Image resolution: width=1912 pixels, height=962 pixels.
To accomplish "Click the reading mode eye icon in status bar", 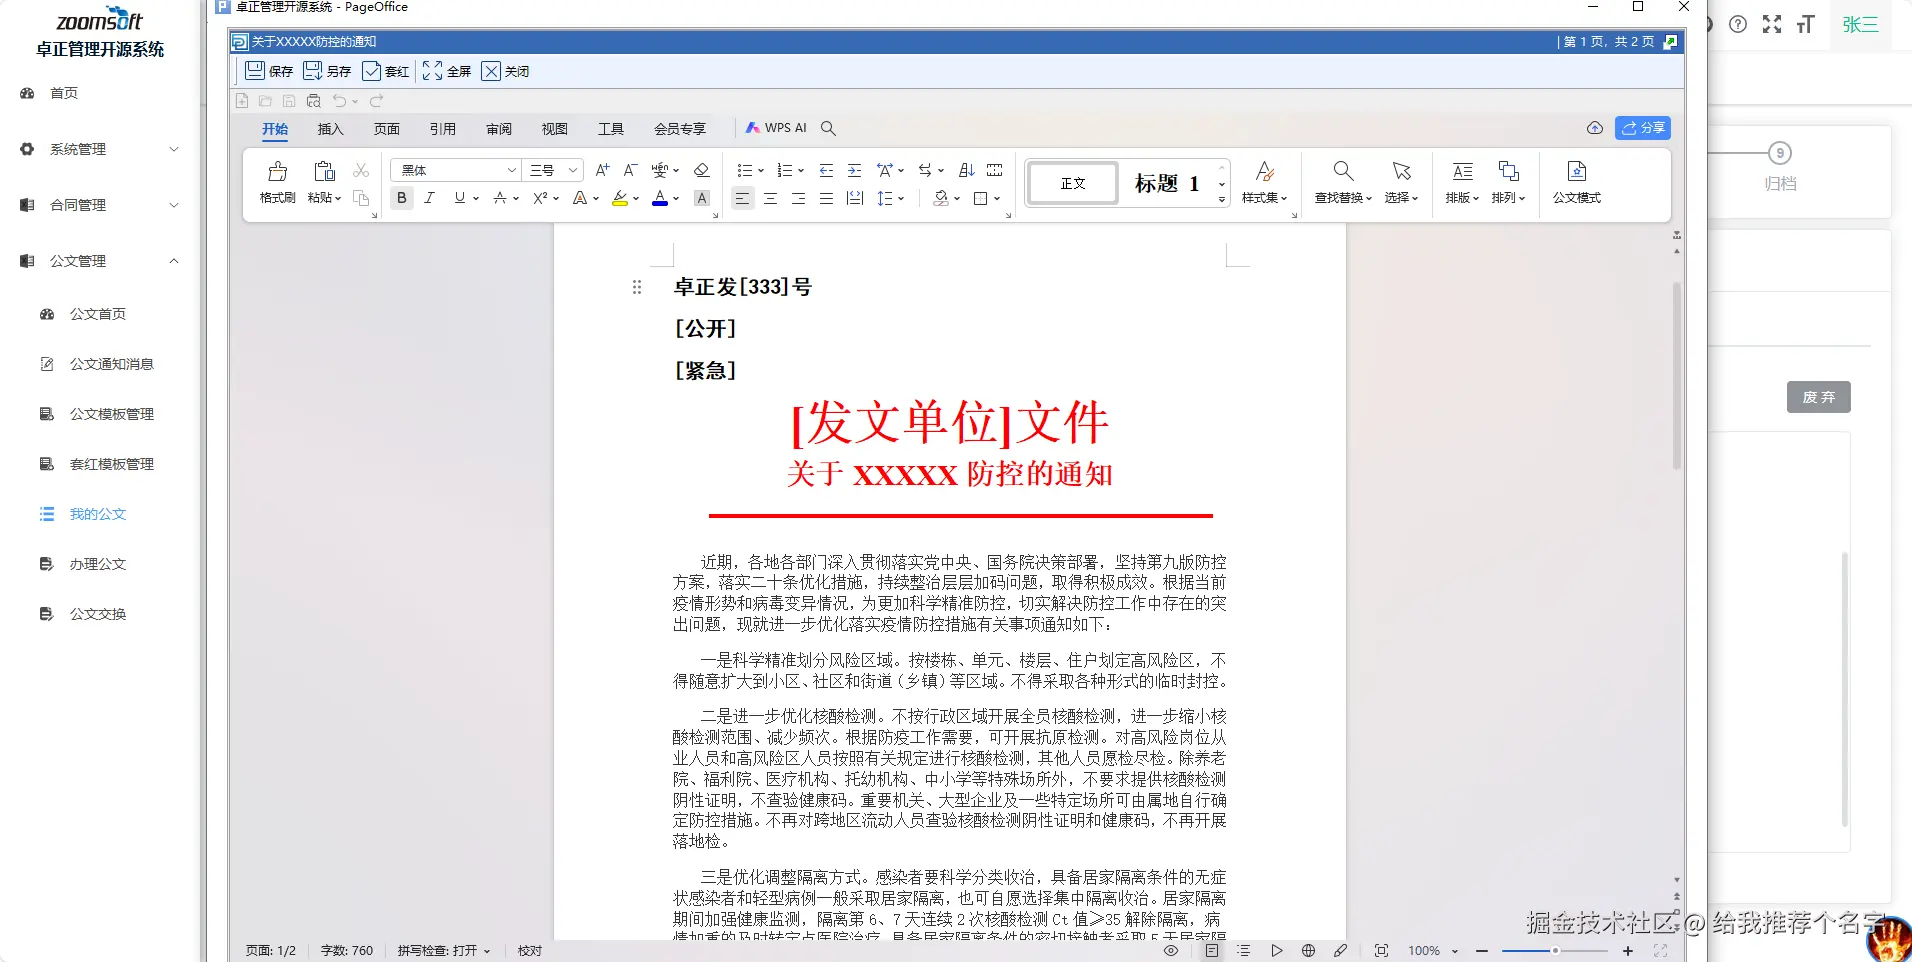I will (1171, 951).
